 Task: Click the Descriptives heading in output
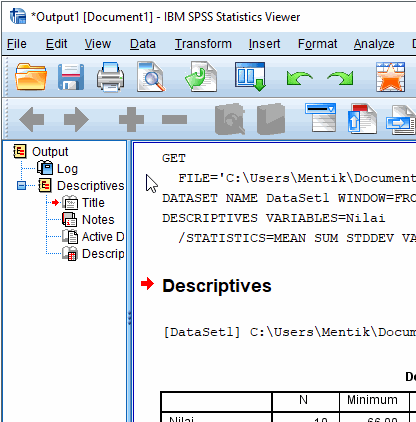(217, 286)
